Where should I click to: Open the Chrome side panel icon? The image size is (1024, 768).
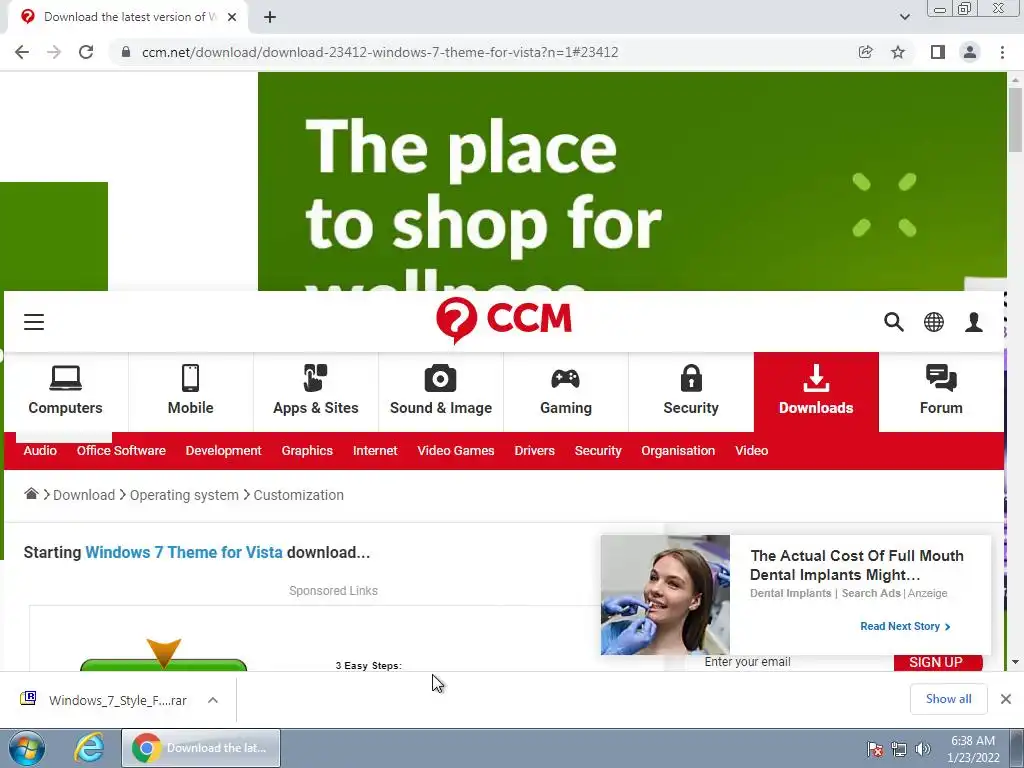938,52
